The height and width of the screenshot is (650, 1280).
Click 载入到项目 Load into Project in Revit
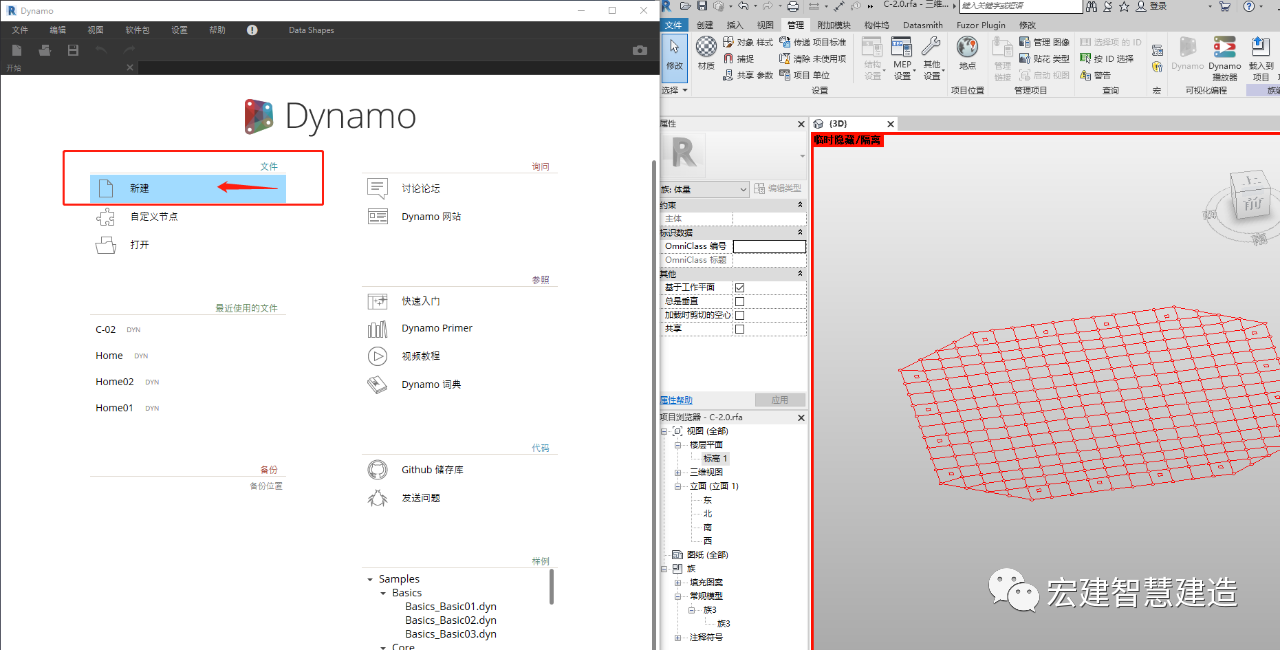pyautogui.click(x=1261, y=59)
